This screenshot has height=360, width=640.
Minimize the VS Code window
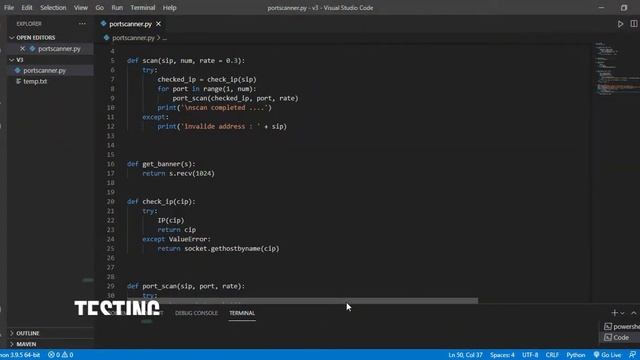pos(601,8)
